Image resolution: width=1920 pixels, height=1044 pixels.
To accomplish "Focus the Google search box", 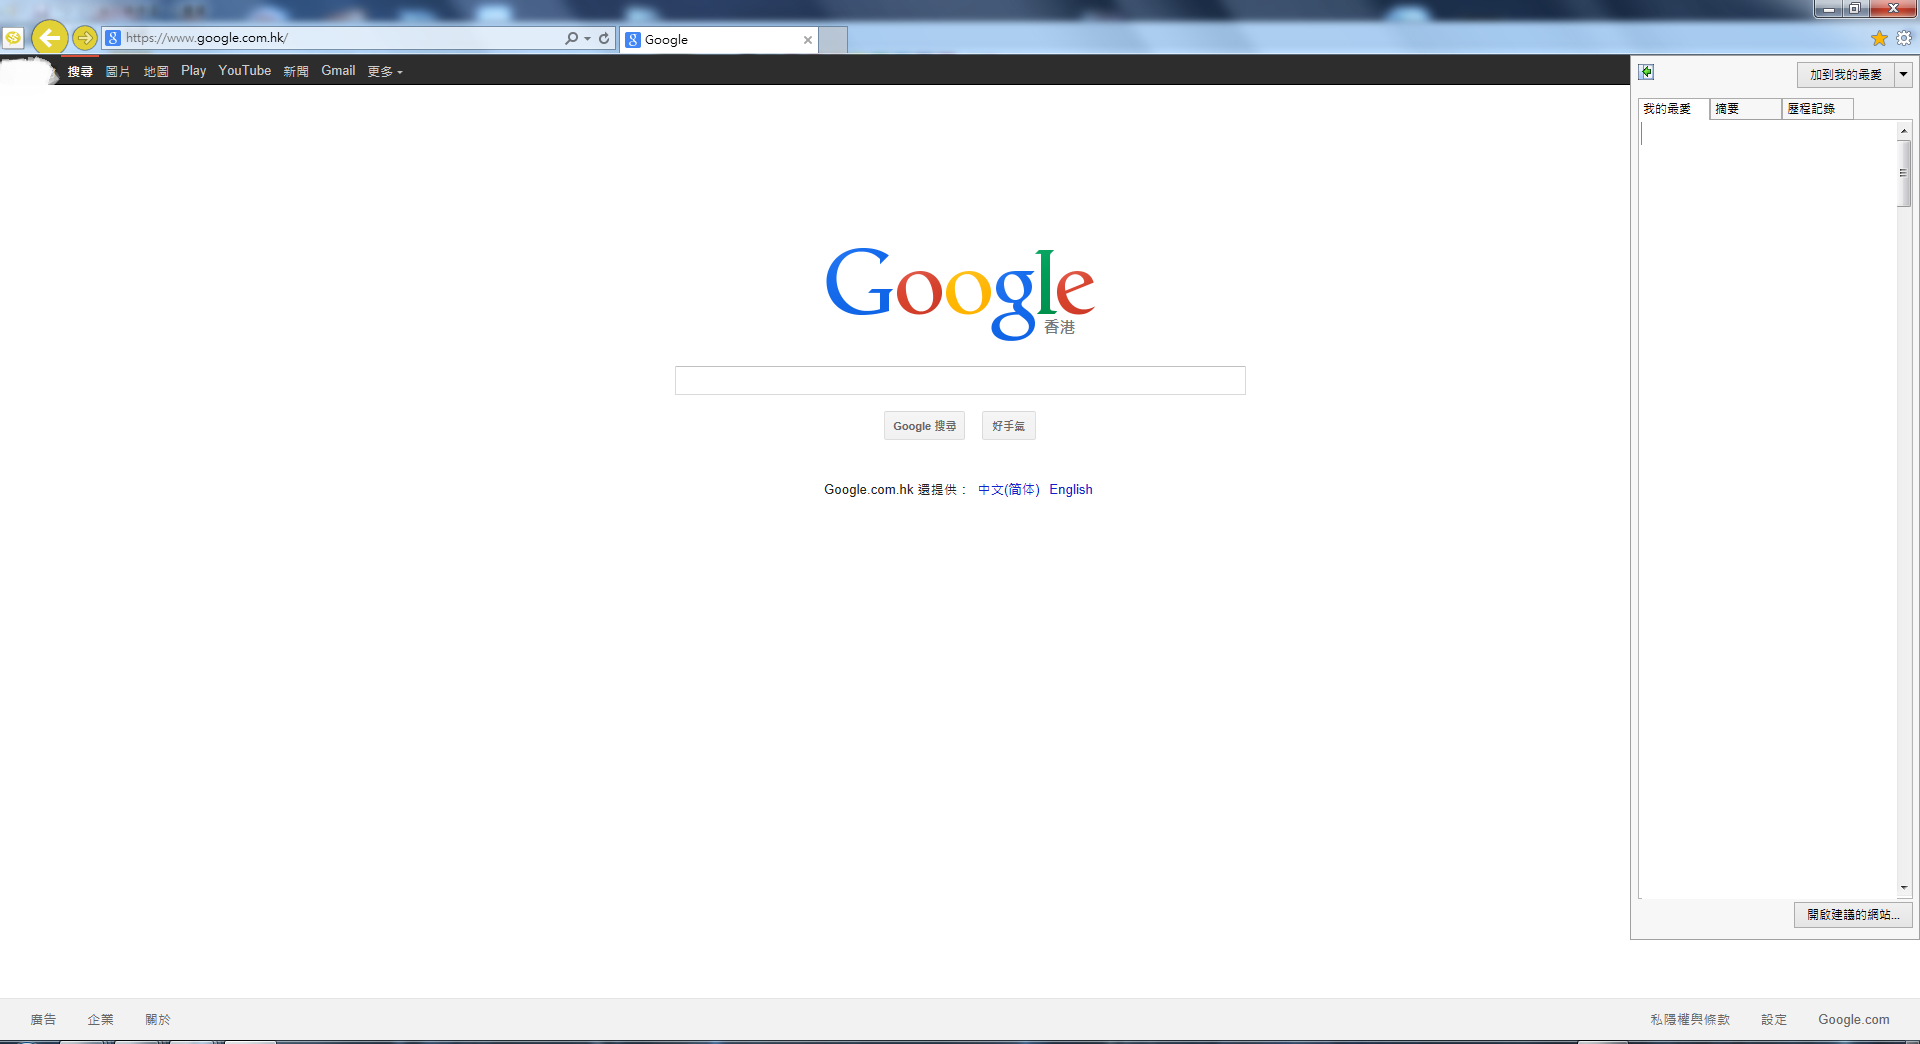I will pos(960,380).
